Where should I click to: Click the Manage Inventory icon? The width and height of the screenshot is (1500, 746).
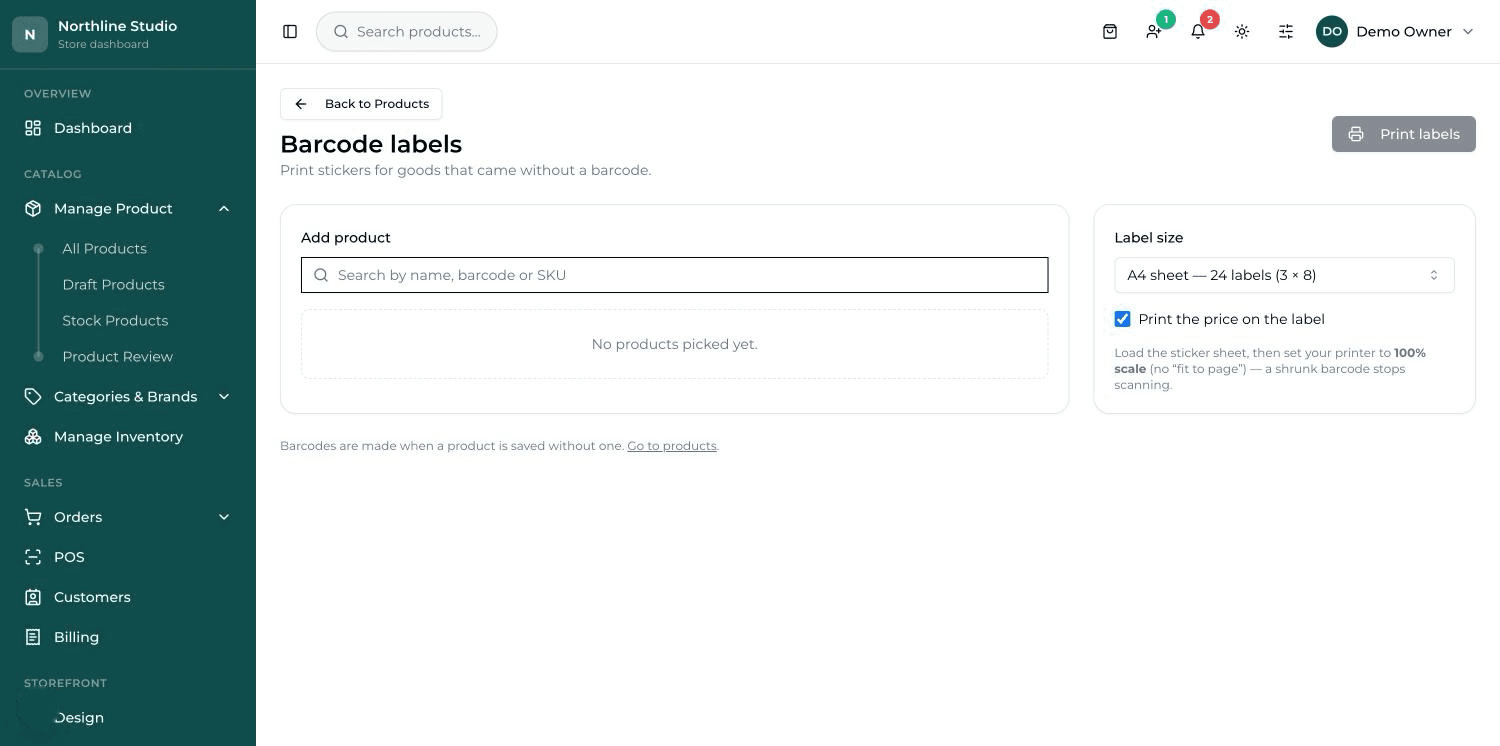pos(33,436)
